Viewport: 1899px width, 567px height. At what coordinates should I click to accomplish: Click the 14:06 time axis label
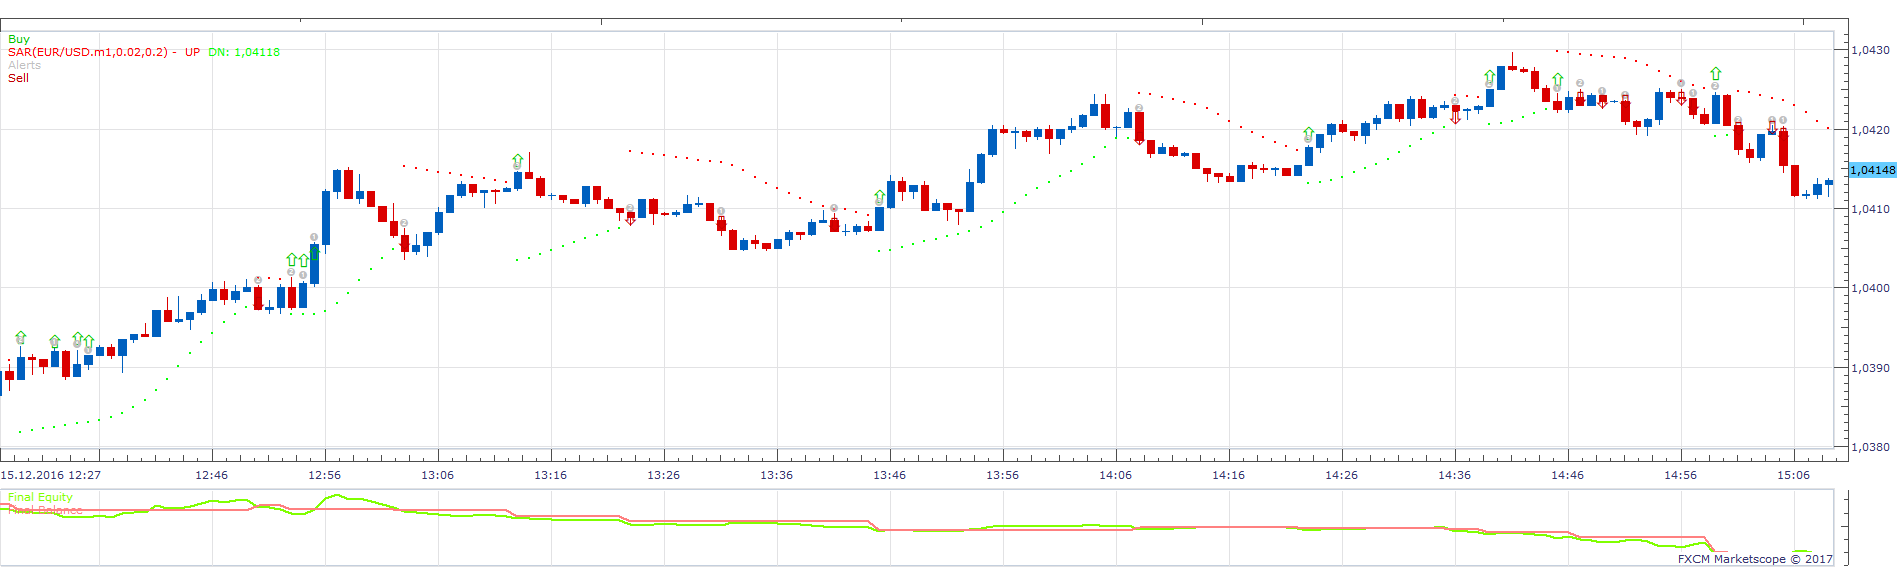point(1116,475)
